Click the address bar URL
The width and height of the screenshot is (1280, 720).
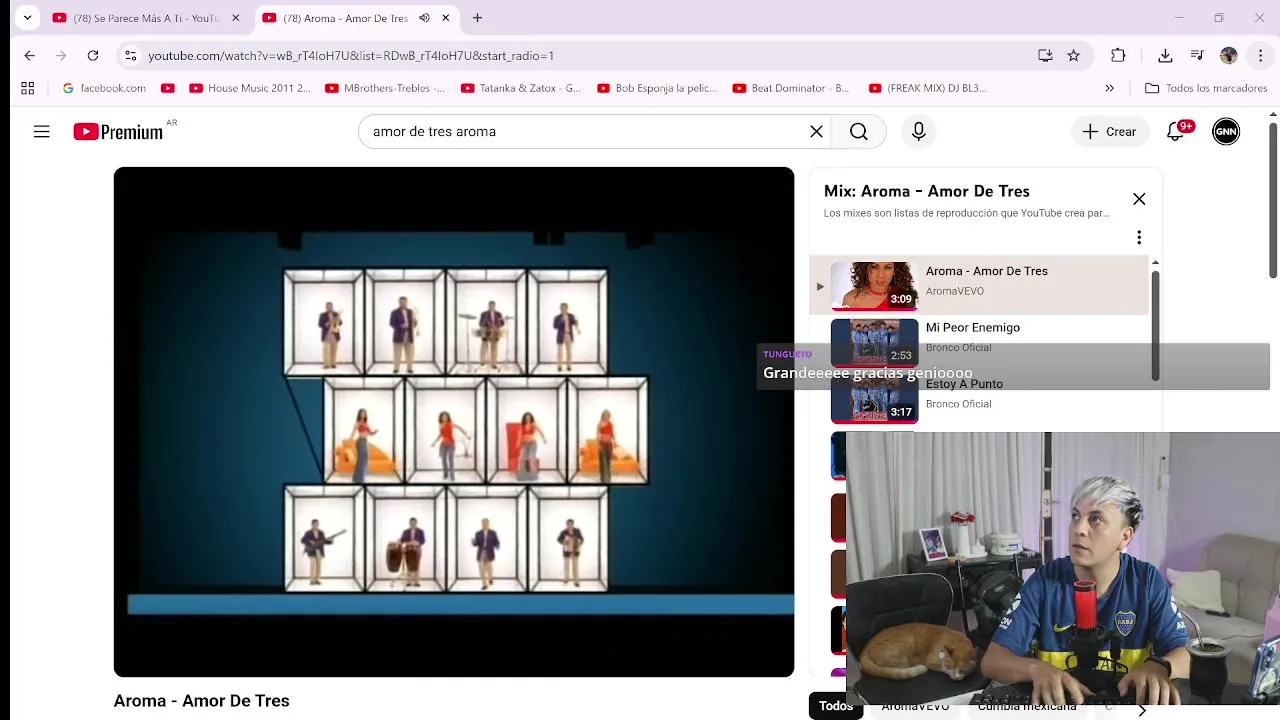351,56
